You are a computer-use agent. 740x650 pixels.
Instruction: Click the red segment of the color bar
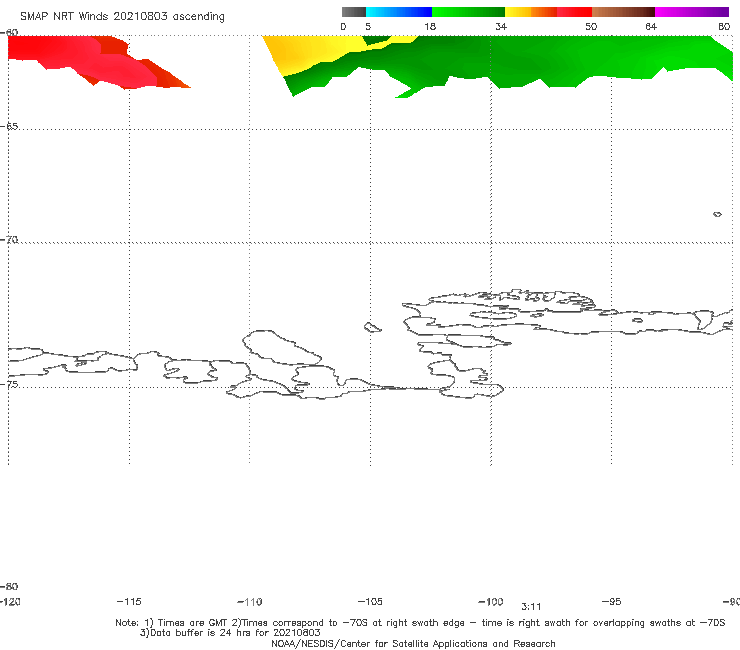click(574, 12)
